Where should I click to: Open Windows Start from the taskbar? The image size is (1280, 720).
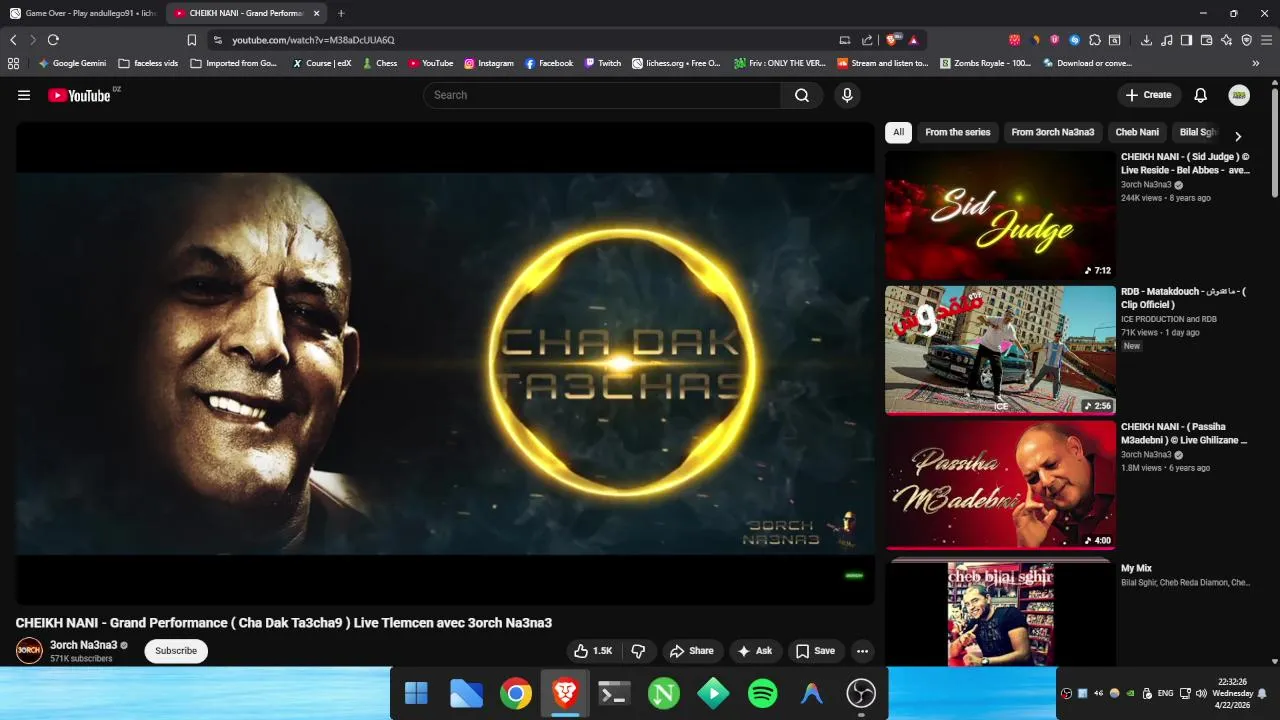[416, 693]
